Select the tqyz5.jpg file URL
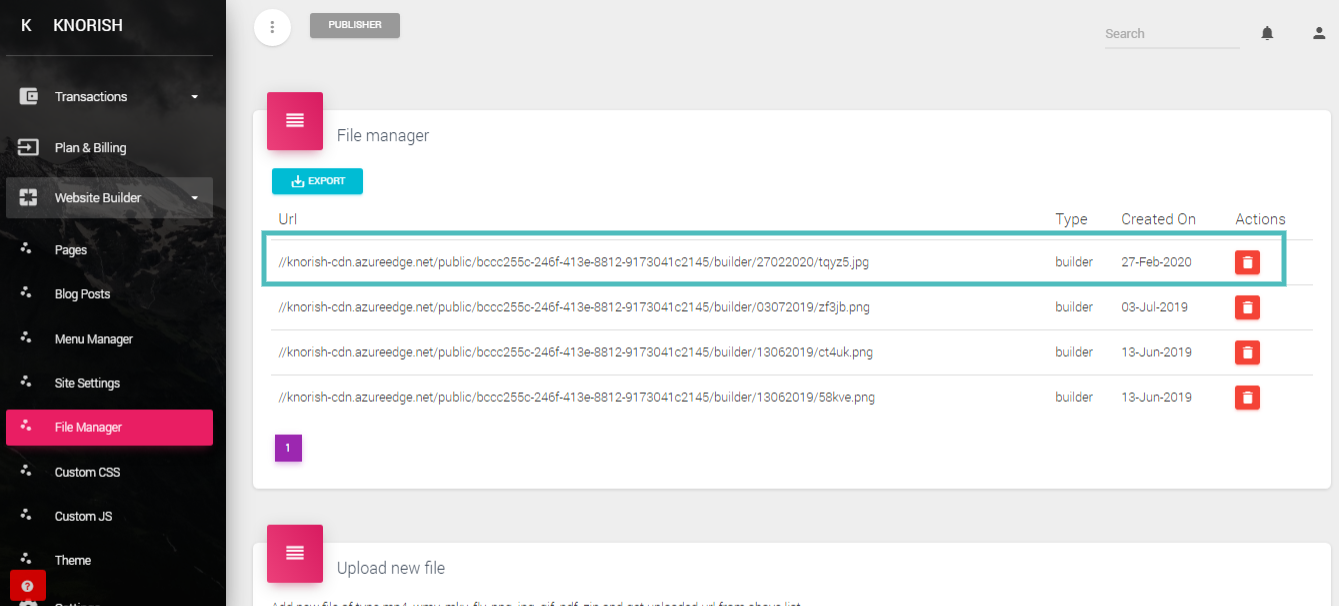Viewport: 1339px width, 606px height. pos(575,262)
